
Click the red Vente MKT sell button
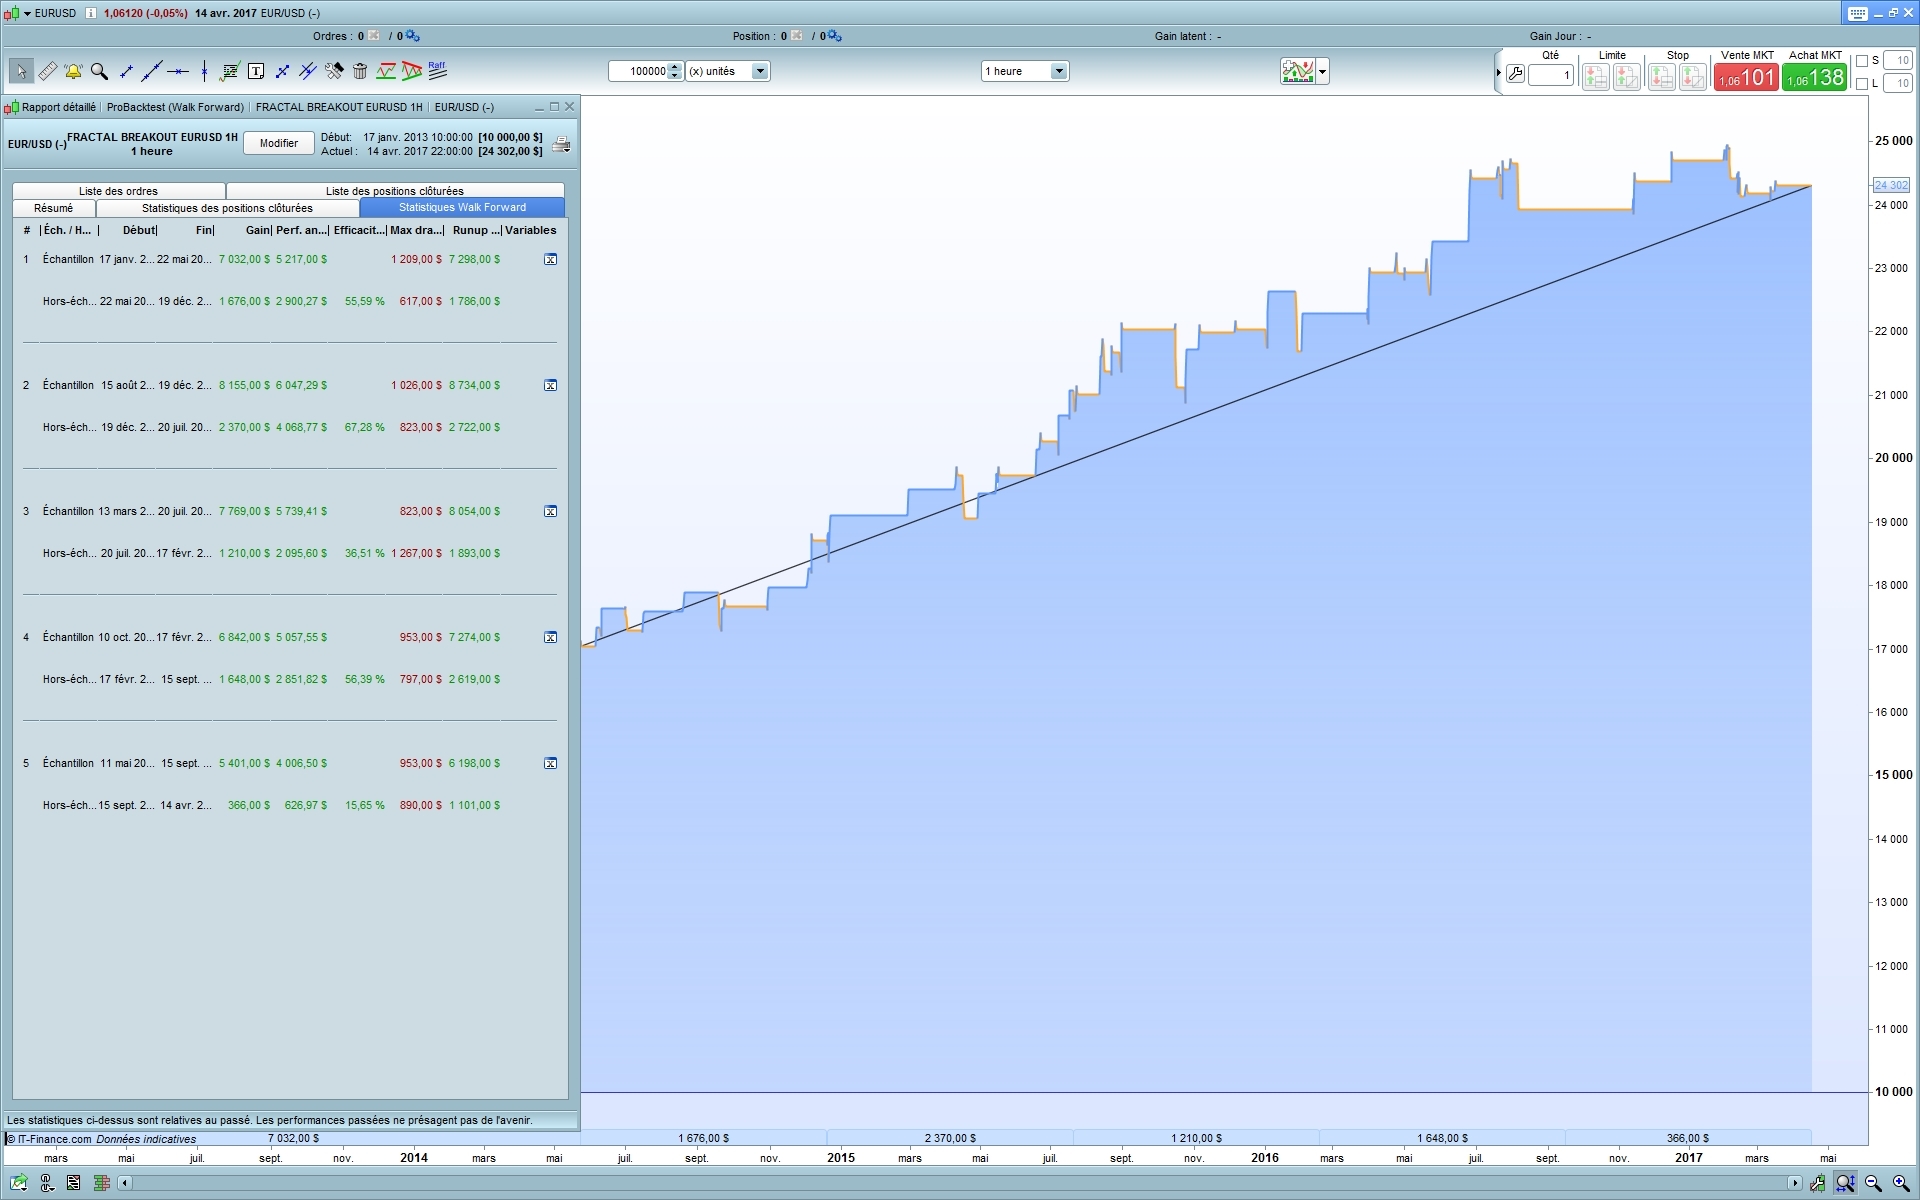[x=1746, y=77]
